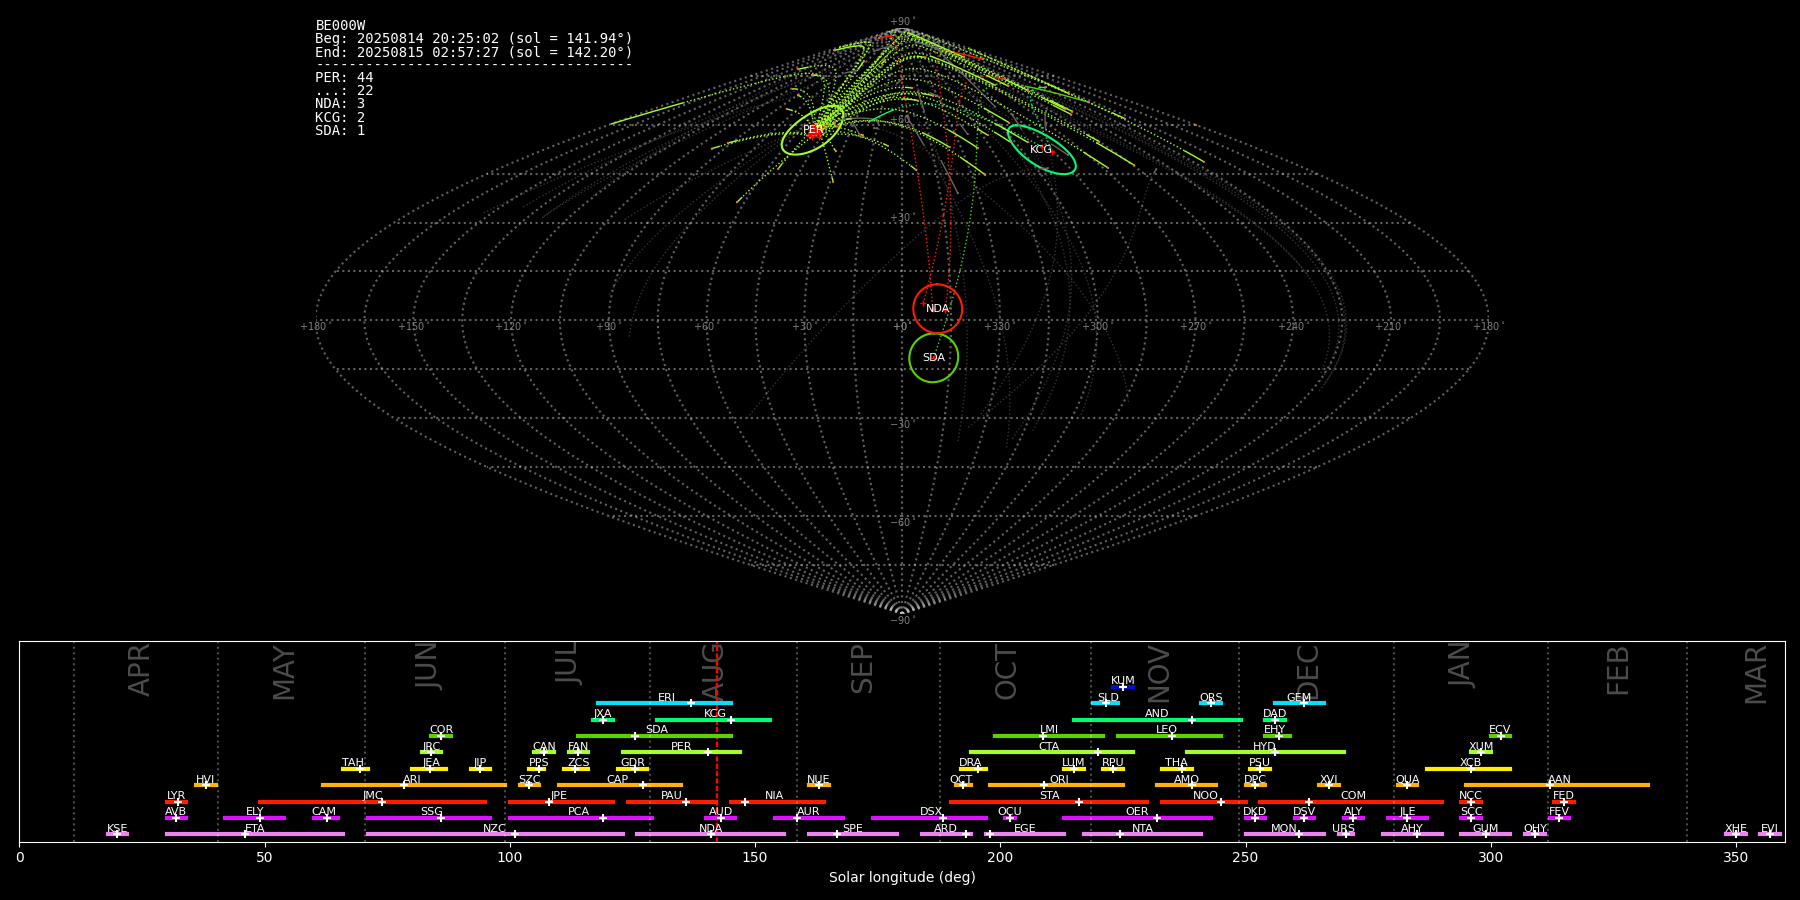
Task: Click the STA red bar
Action: coord(1049,801)
